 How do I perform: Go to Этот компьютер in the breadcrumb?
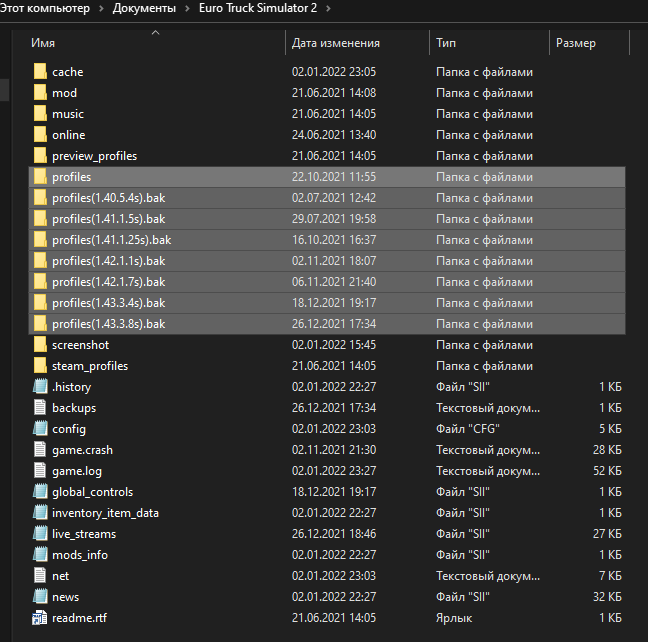coord(45,8)
